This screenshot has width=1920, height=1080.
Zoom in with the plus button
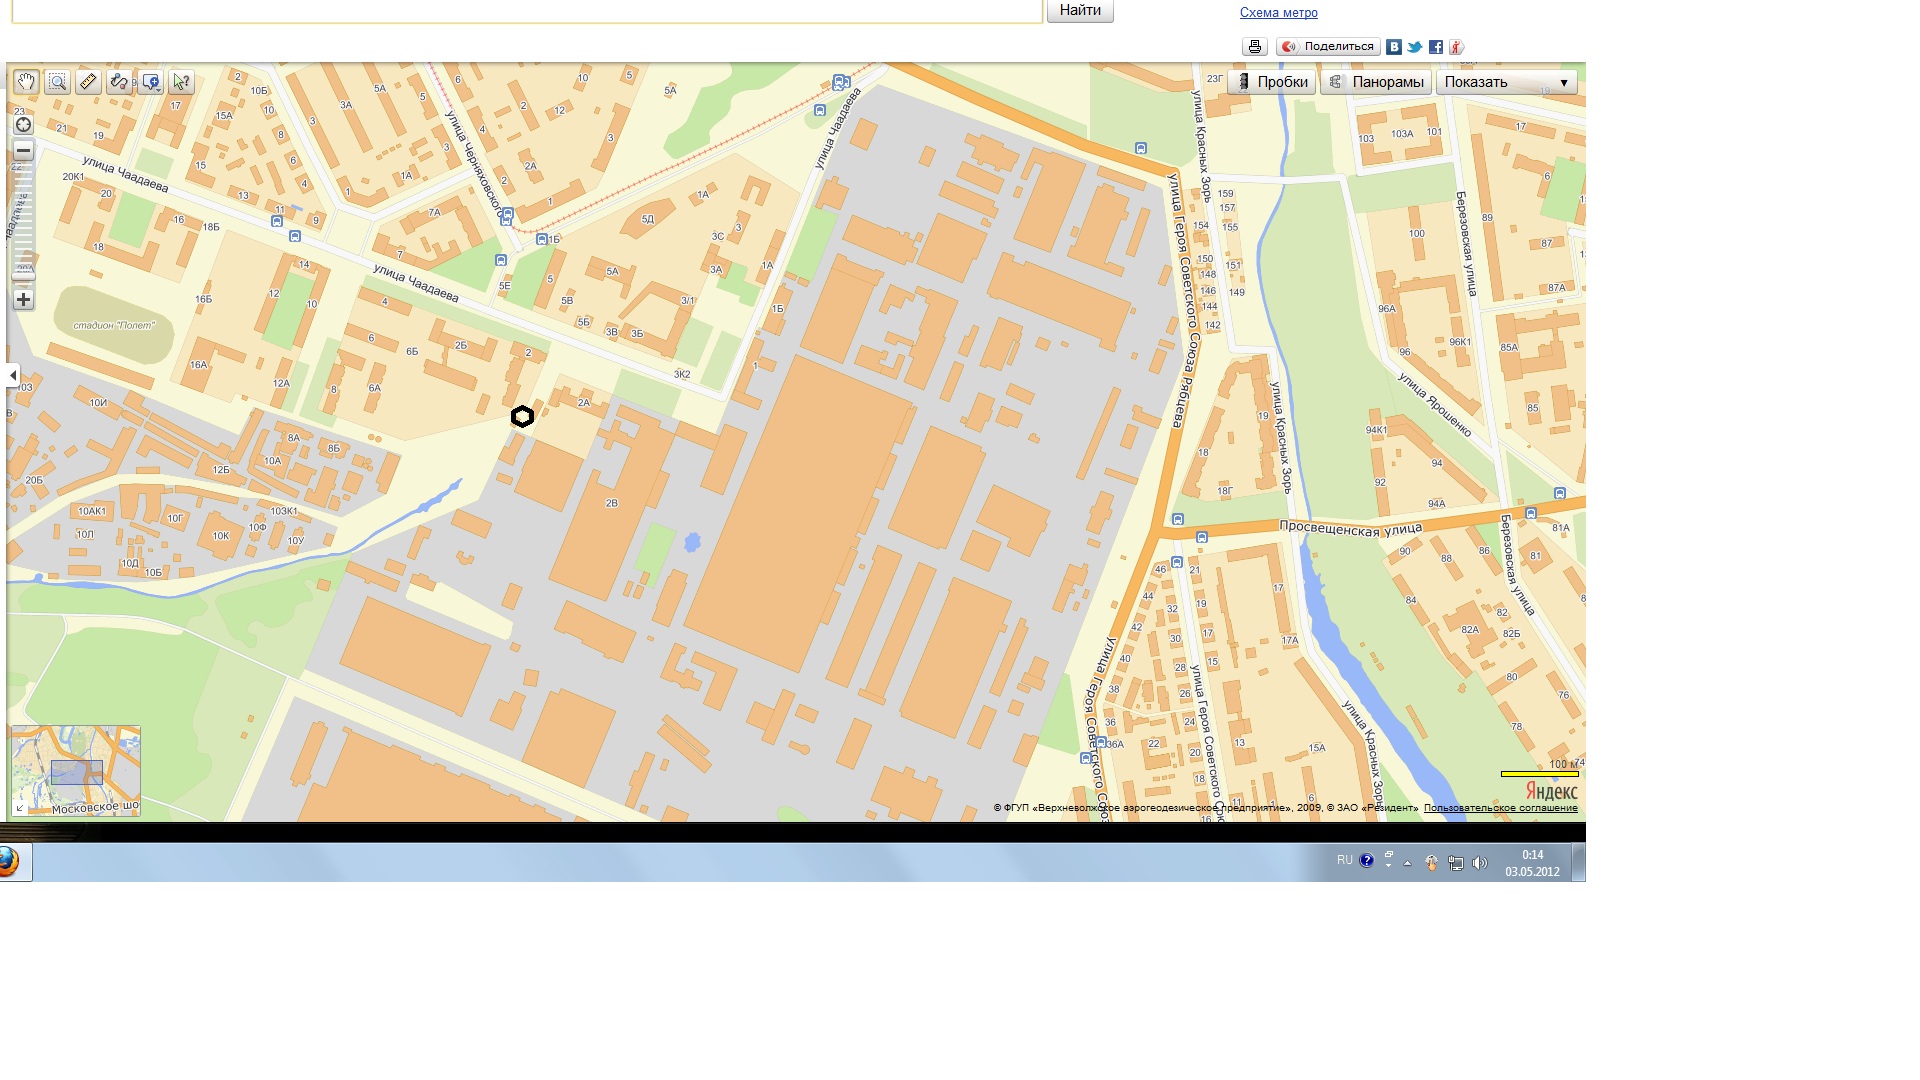point(23,299)
